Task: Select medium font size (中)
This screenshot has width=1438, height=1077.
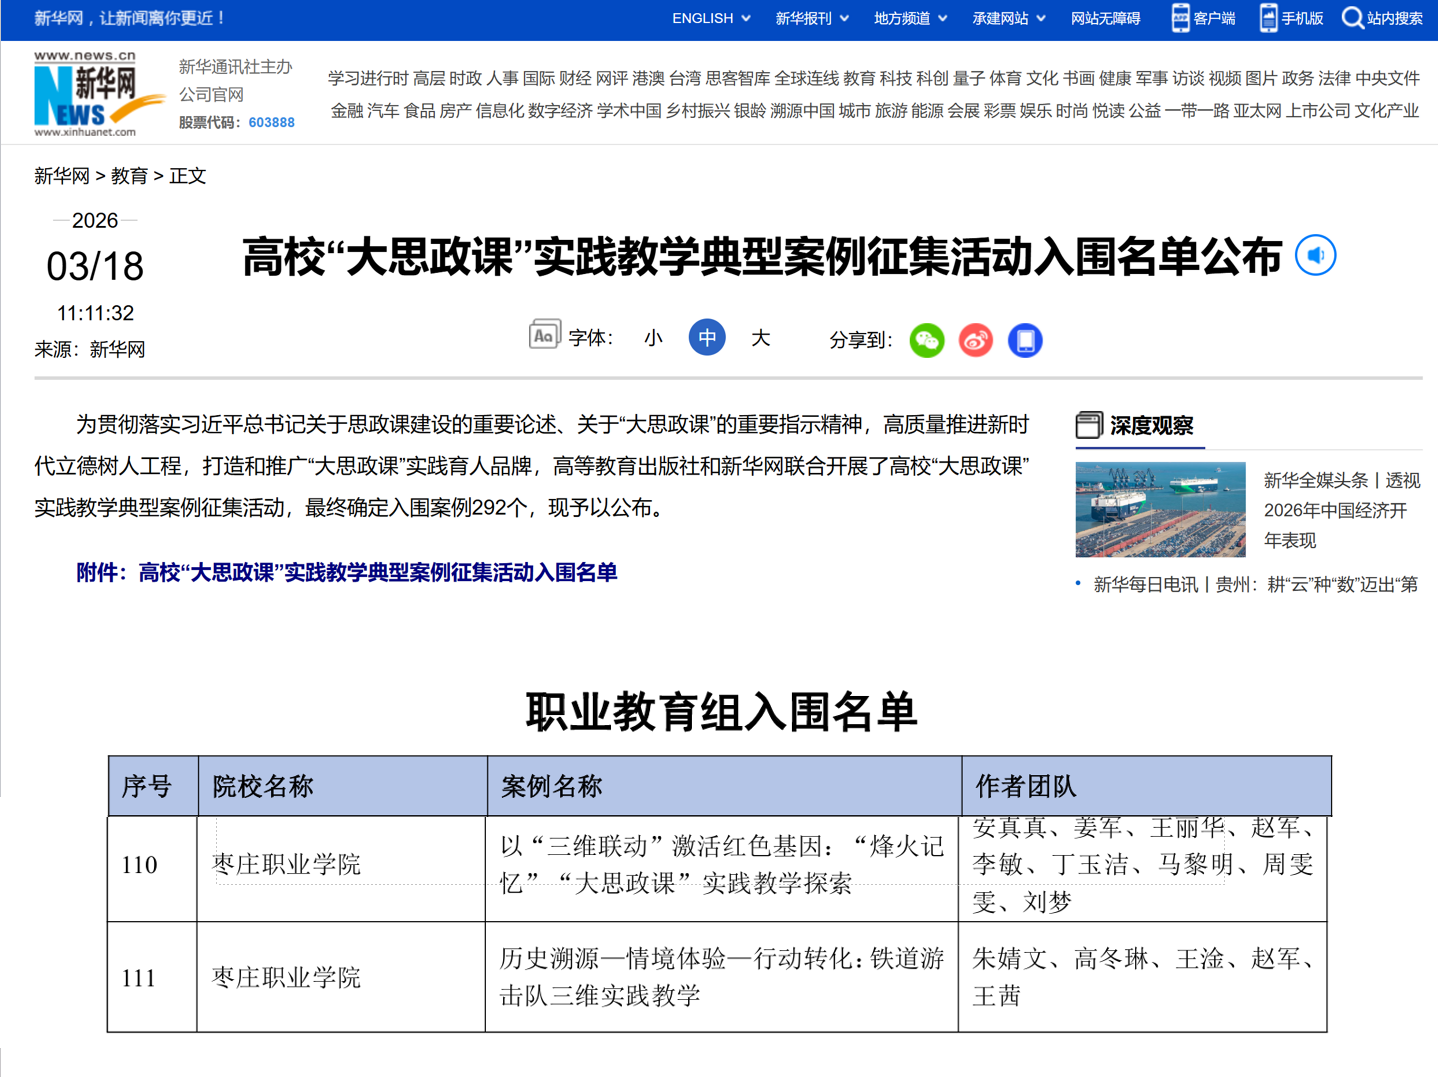Action: tap(707, 338)
